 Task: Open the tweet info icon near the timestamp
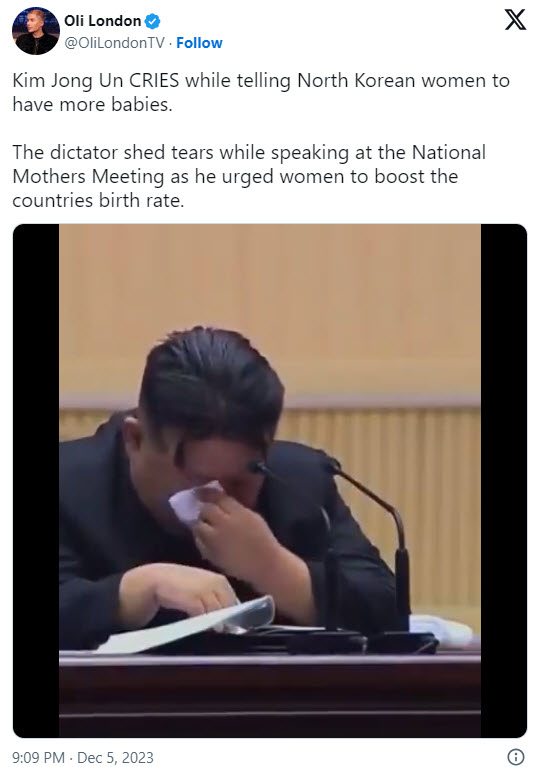click(516, 756)
